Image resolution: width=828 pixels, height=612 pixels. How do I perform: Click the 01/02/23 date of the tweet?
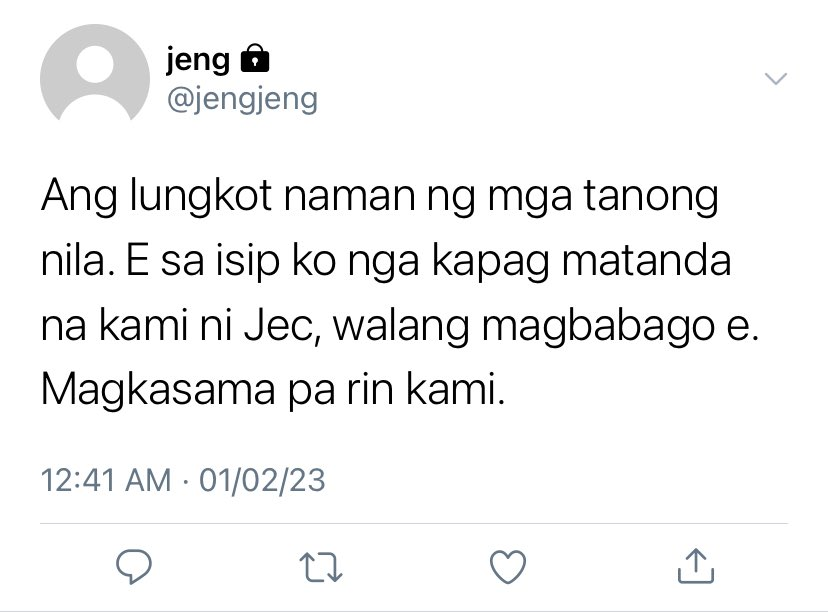tap(262, 480)
